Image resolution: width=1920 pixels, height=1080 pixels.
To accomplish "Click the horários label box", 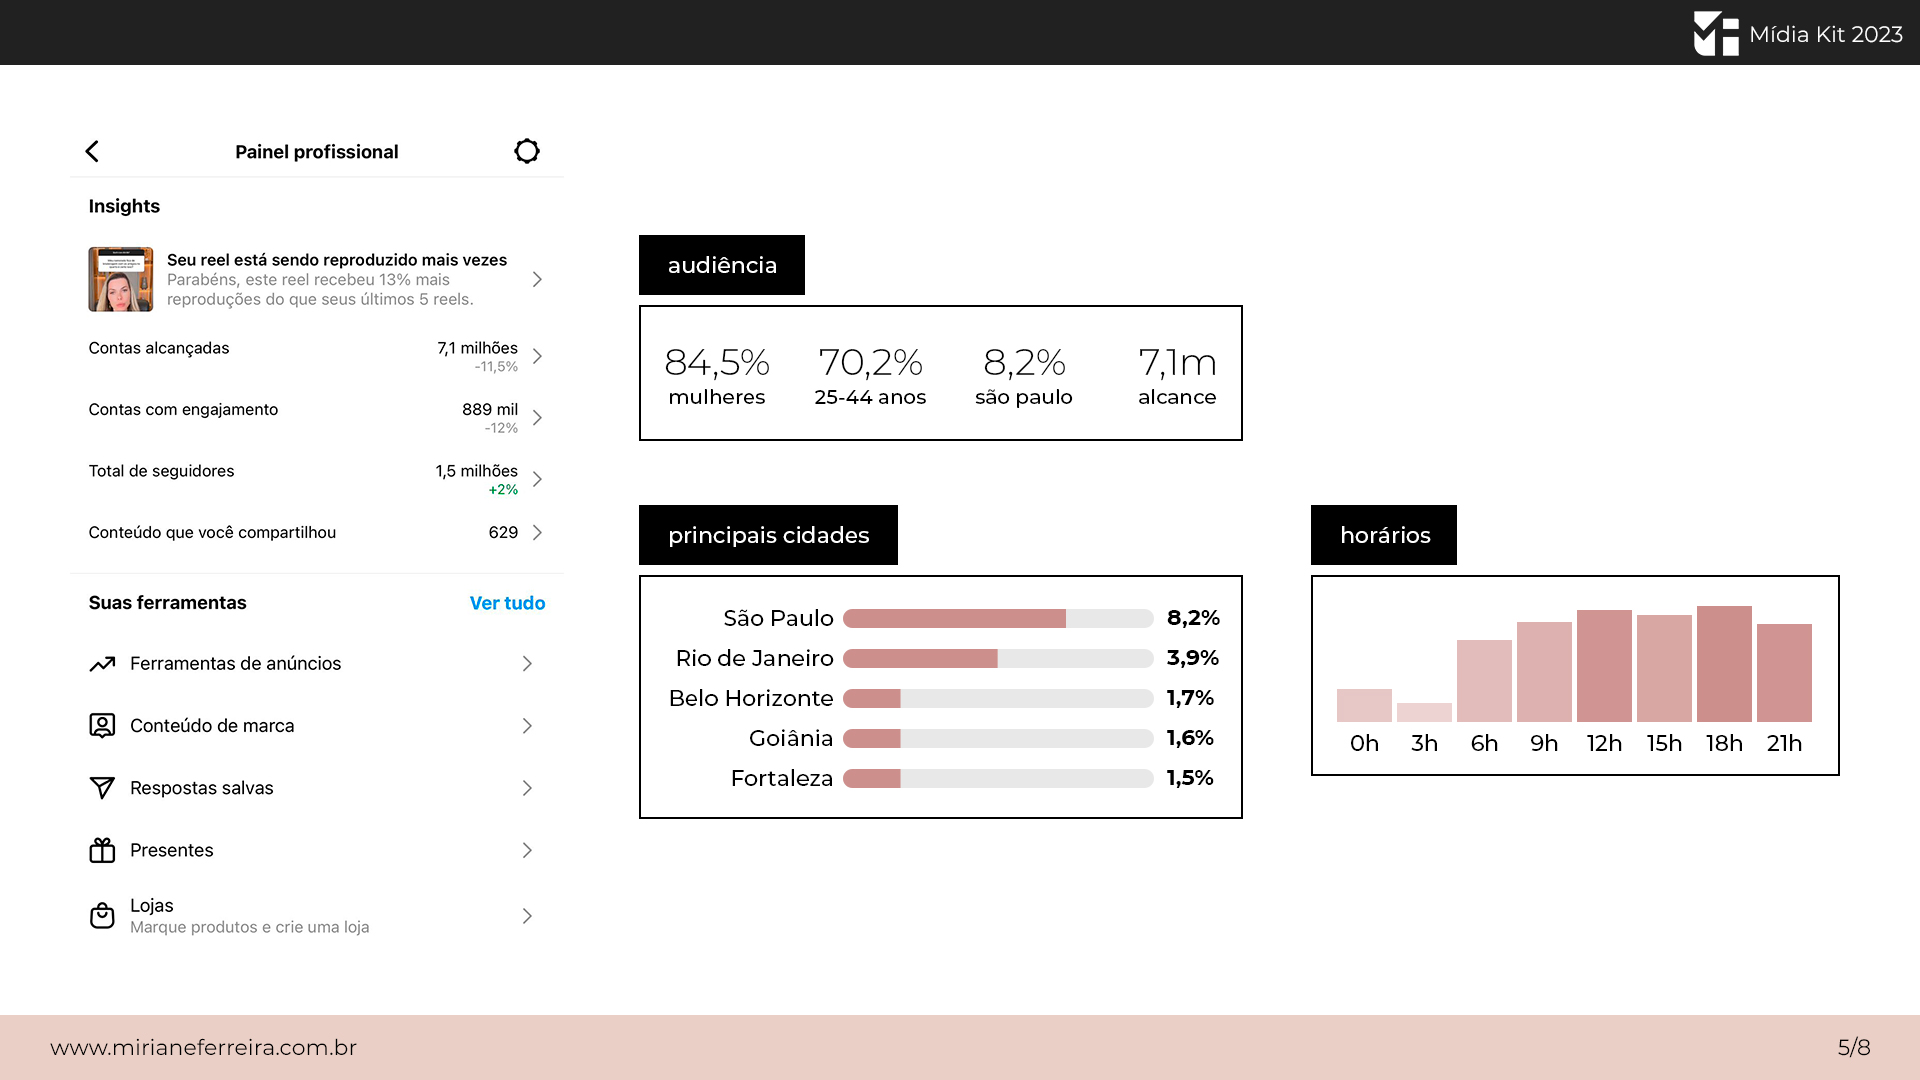I will (x=1384, y=535).
